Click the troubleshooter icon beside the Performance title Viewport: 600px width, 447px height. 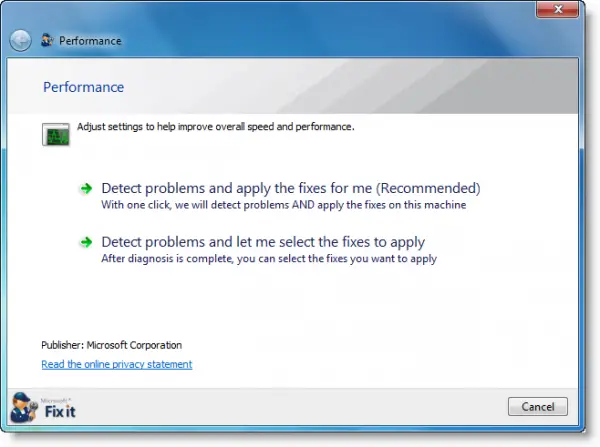[x=47, y=40]
